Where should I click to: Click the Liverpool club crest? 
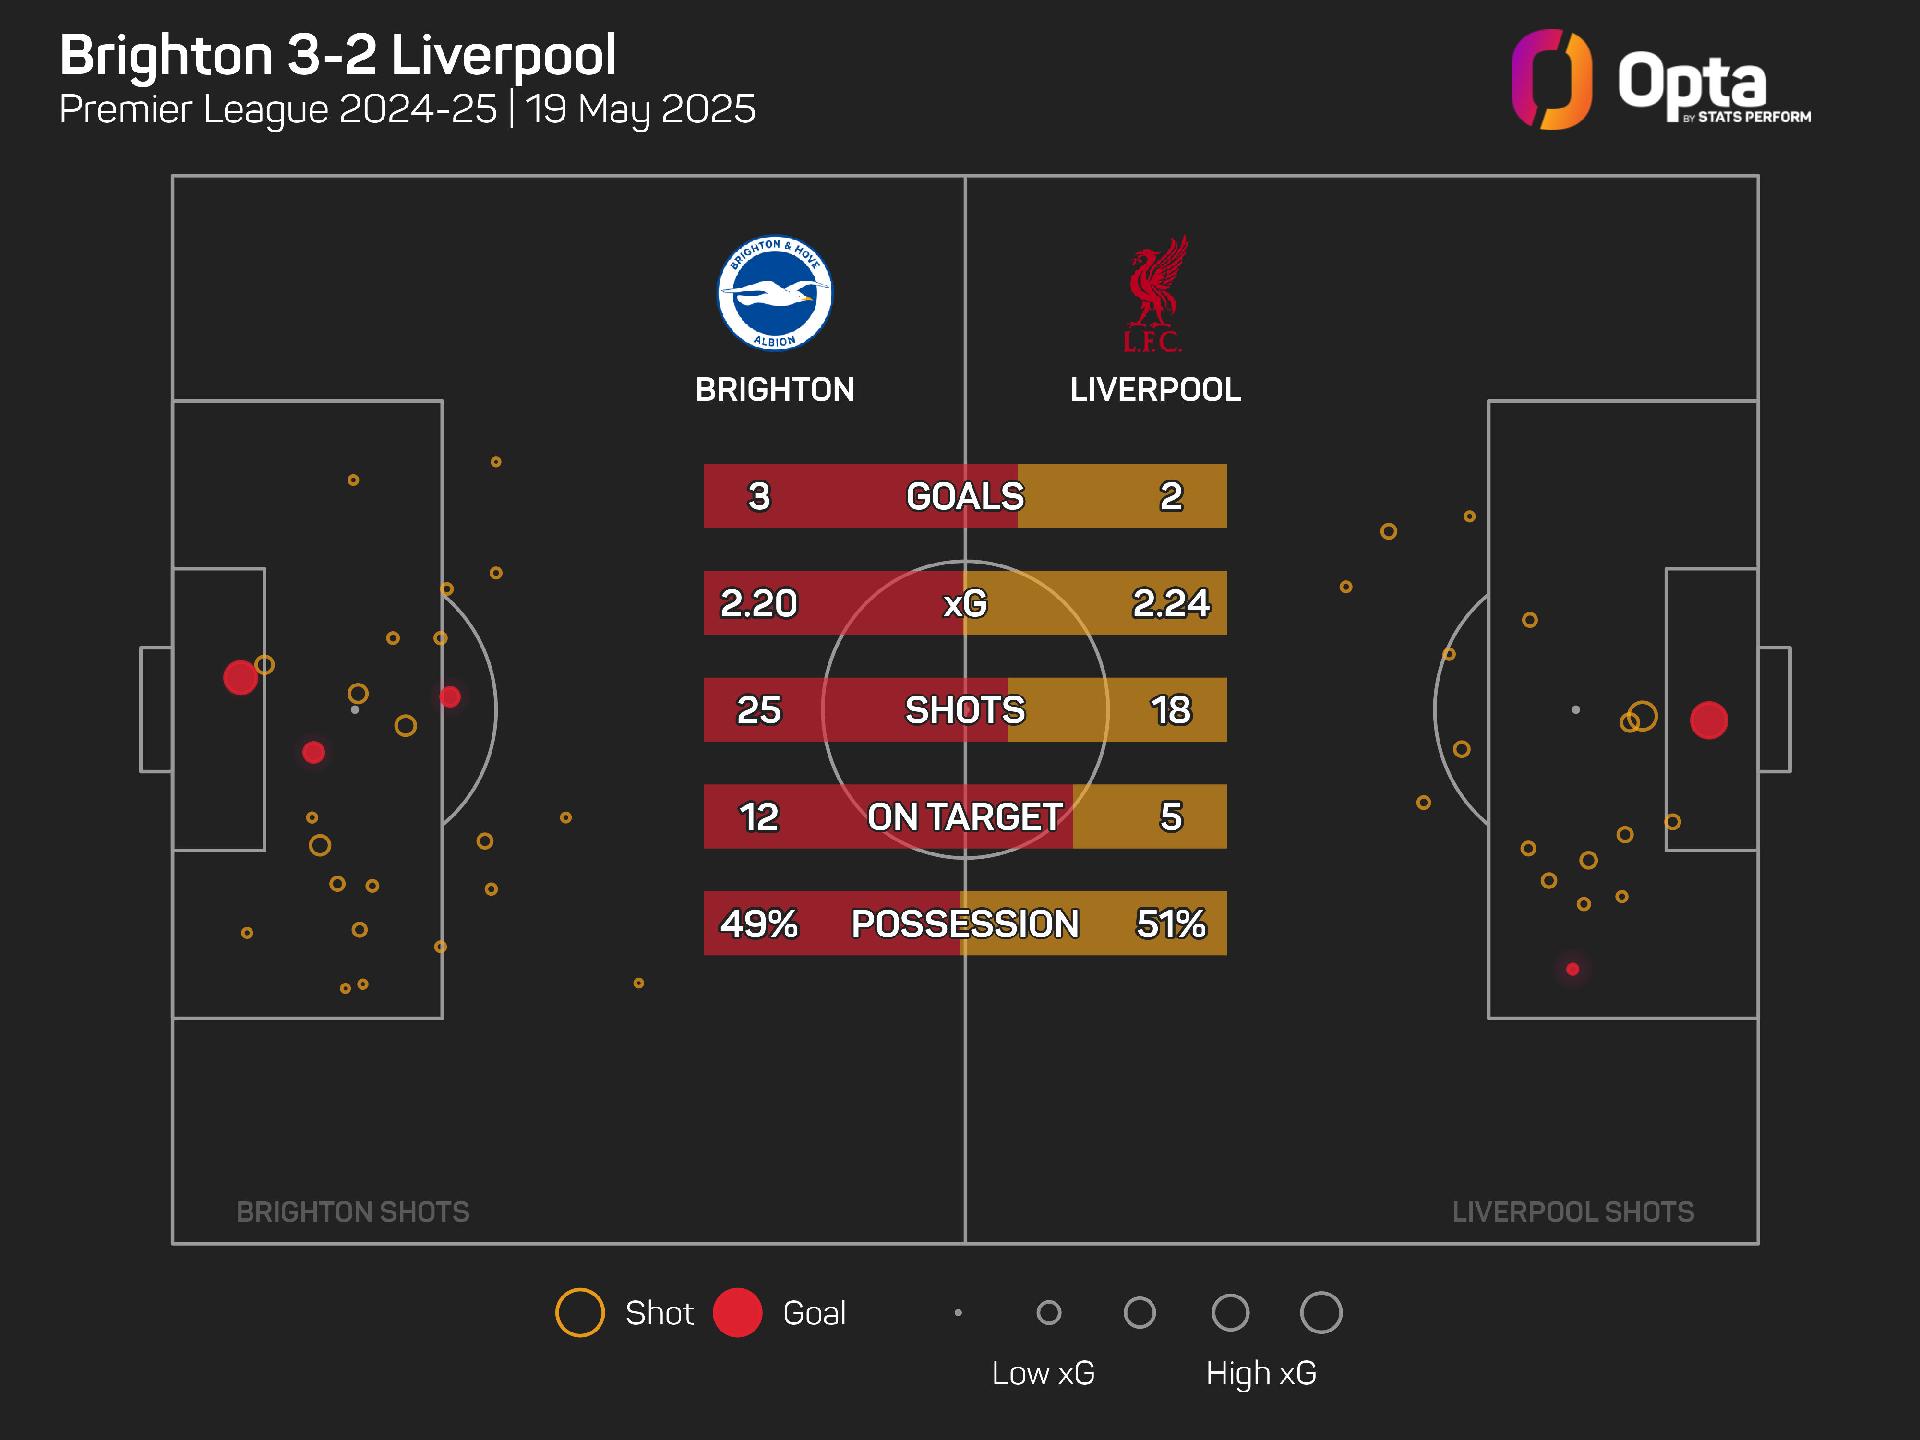point(1155,293)
